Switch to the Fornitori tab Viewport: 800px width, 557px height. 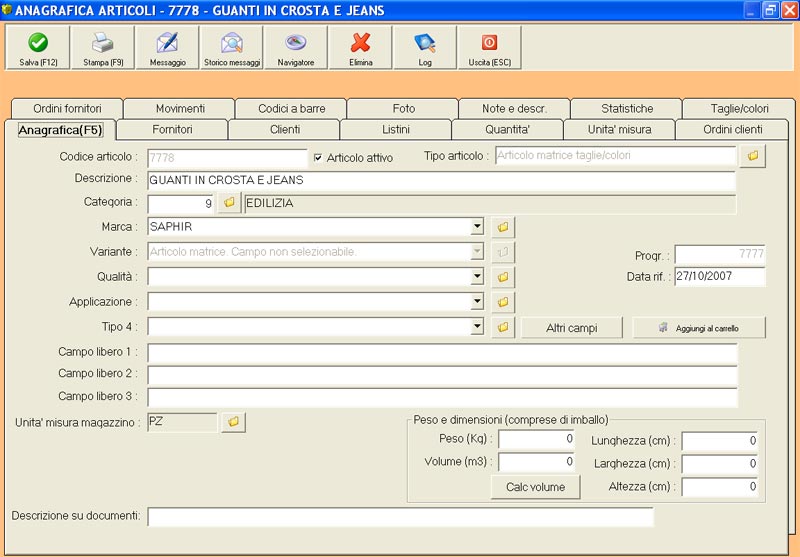(172, 130)
